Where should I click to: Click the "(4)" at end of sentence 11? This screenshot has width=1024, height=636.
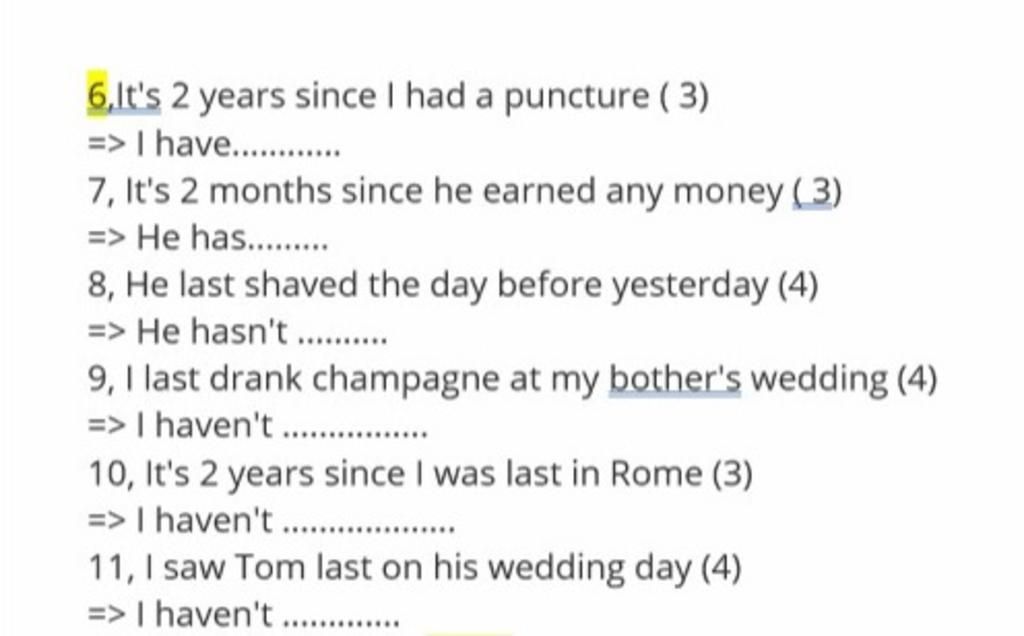pyautogui.click(x=721, y=567)
